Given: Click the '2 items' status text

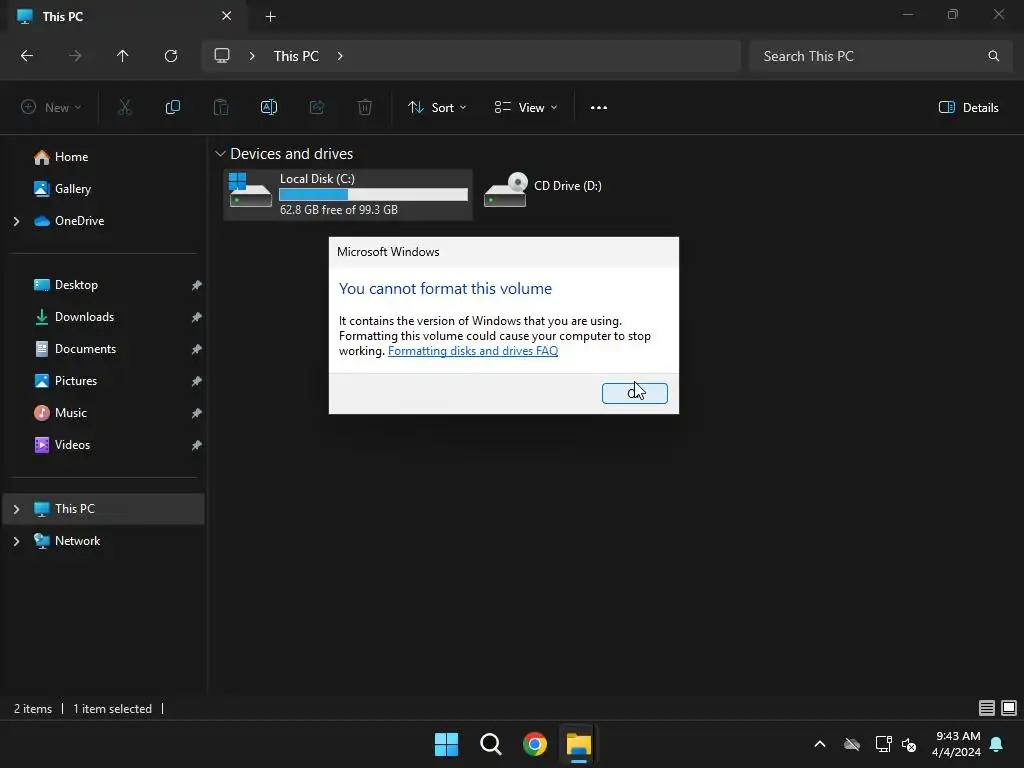Looking at the screenshot, I should point(33,709).
